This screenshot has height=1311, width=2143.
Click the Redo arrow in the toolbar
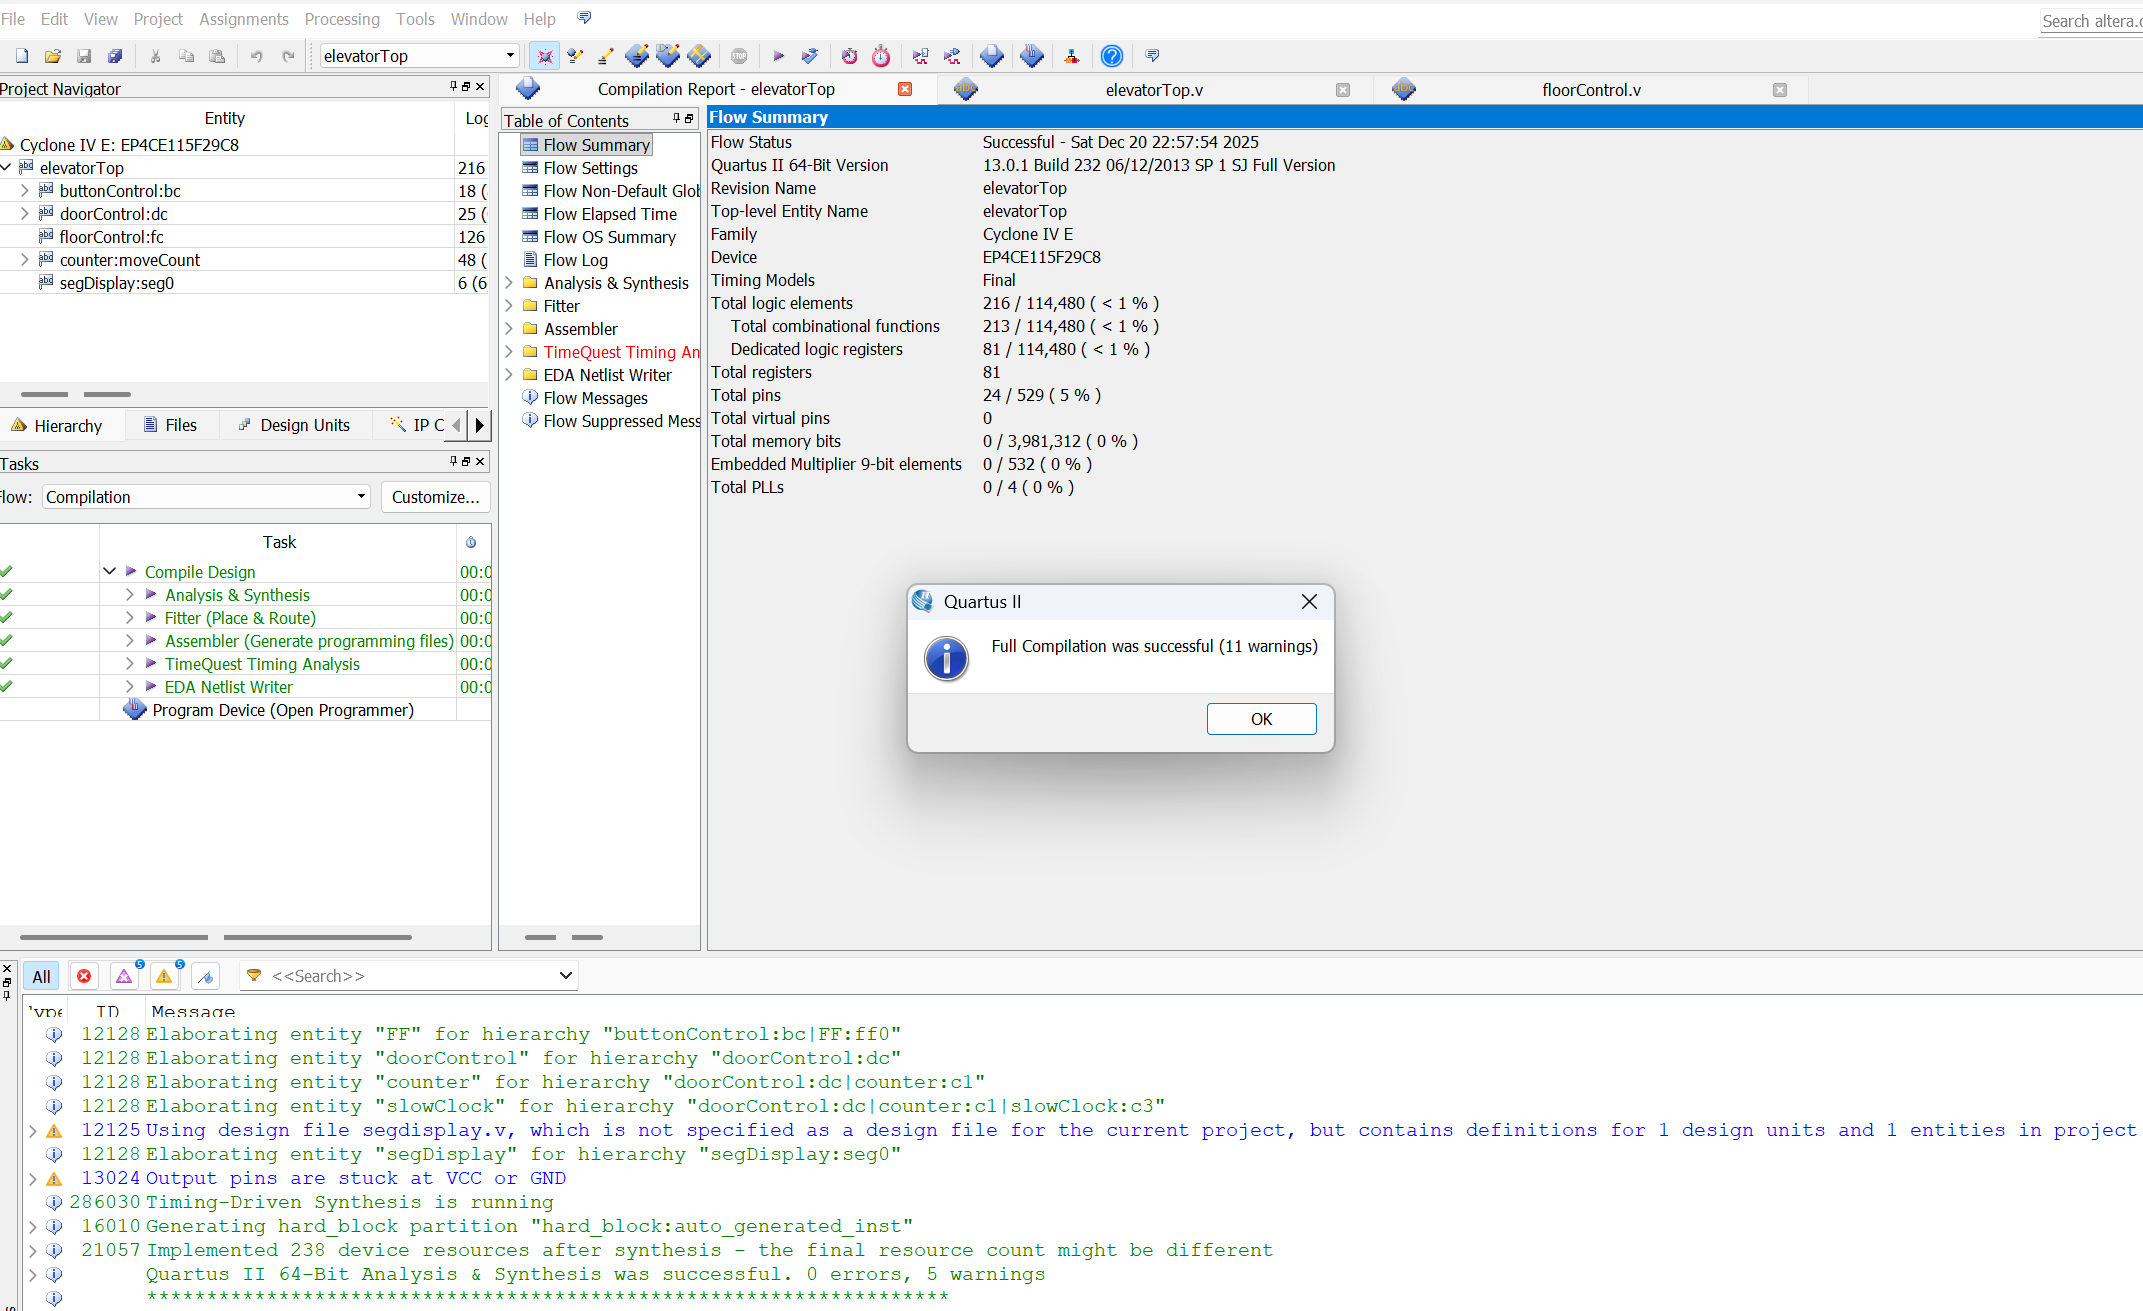[289, 56]
